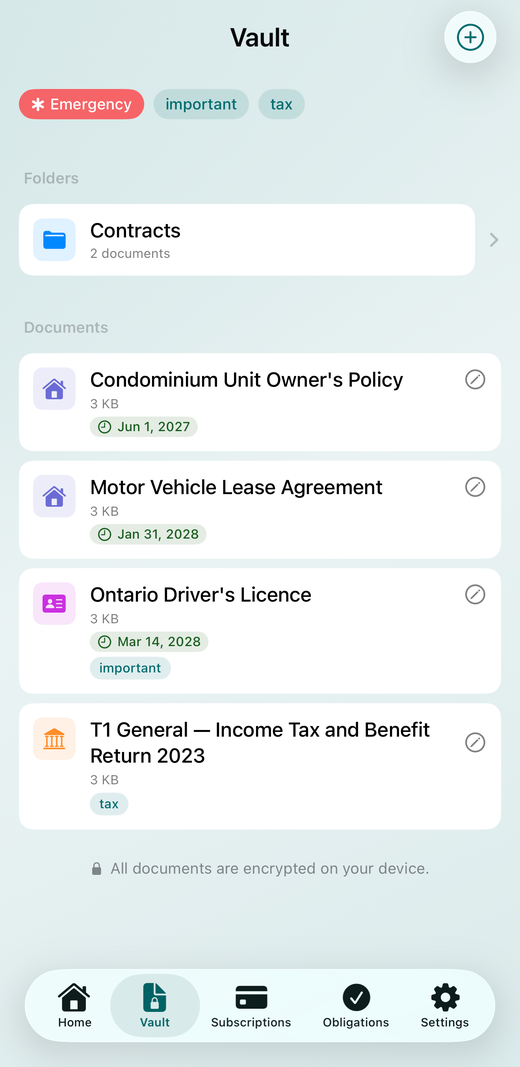This screenshot has width=520, height=1067.
Task: Switch to the Subscriptions tab
Action: [x=251, y=1006]
